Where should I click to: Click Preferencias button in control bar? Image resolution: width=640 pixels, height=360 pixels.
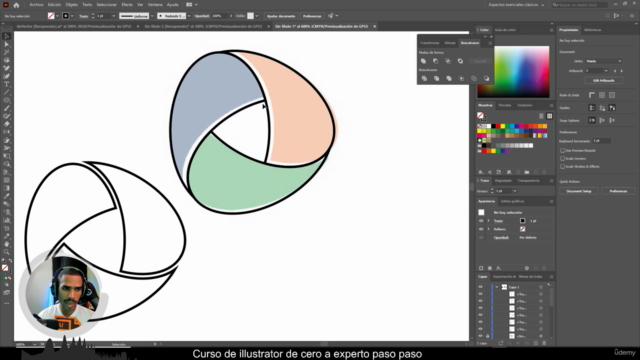(x=312, y=16)
